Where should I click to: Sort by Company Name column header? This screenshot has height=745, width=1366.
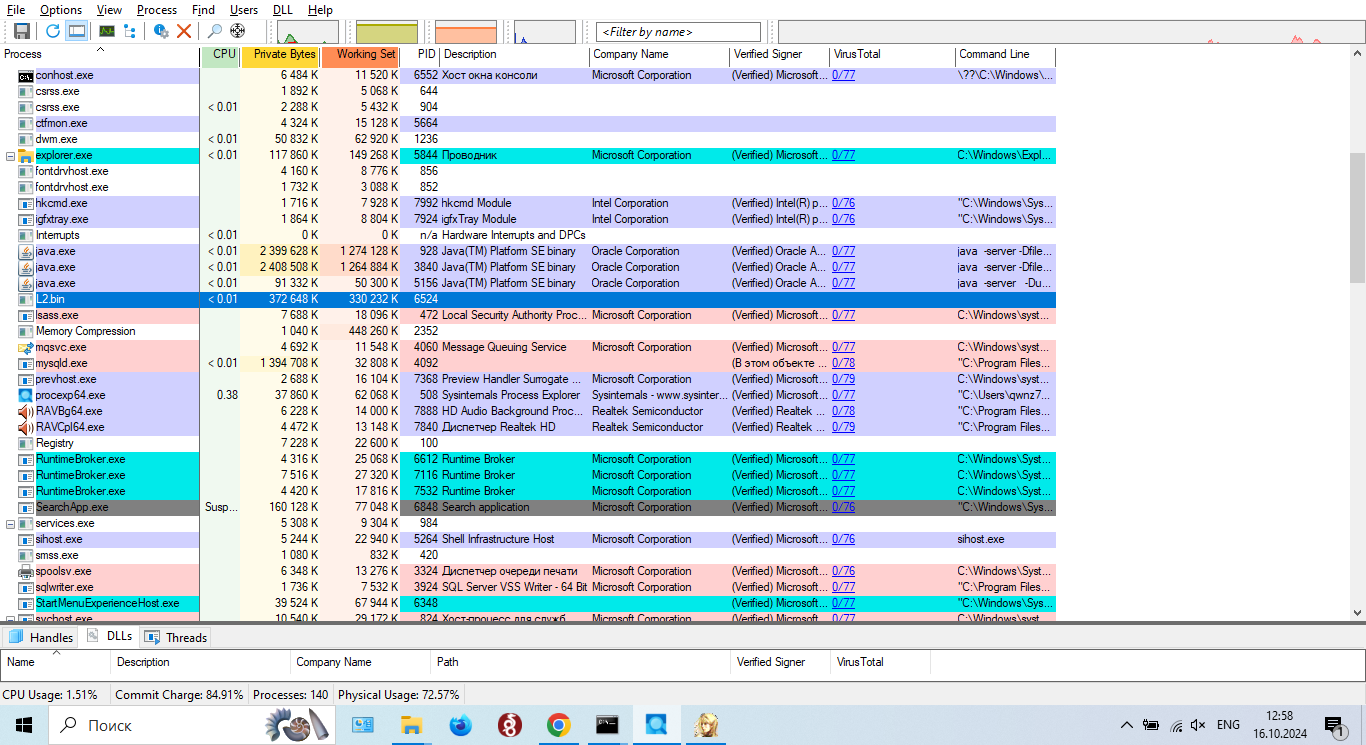(x=660, y=55)
